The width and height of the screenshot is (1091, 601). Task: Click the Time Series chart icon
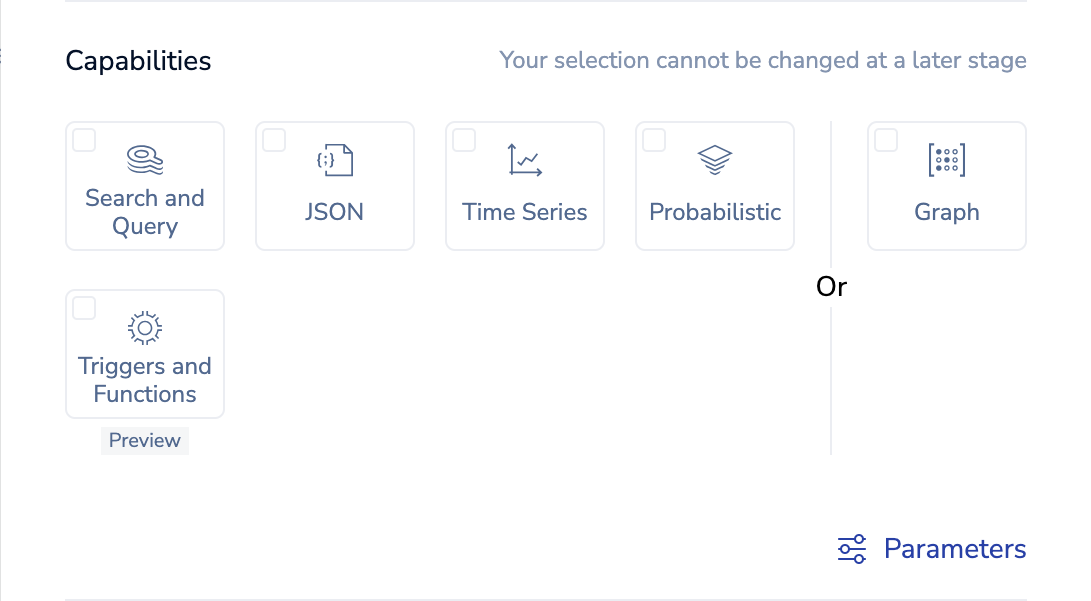click(x=525, y=160)
